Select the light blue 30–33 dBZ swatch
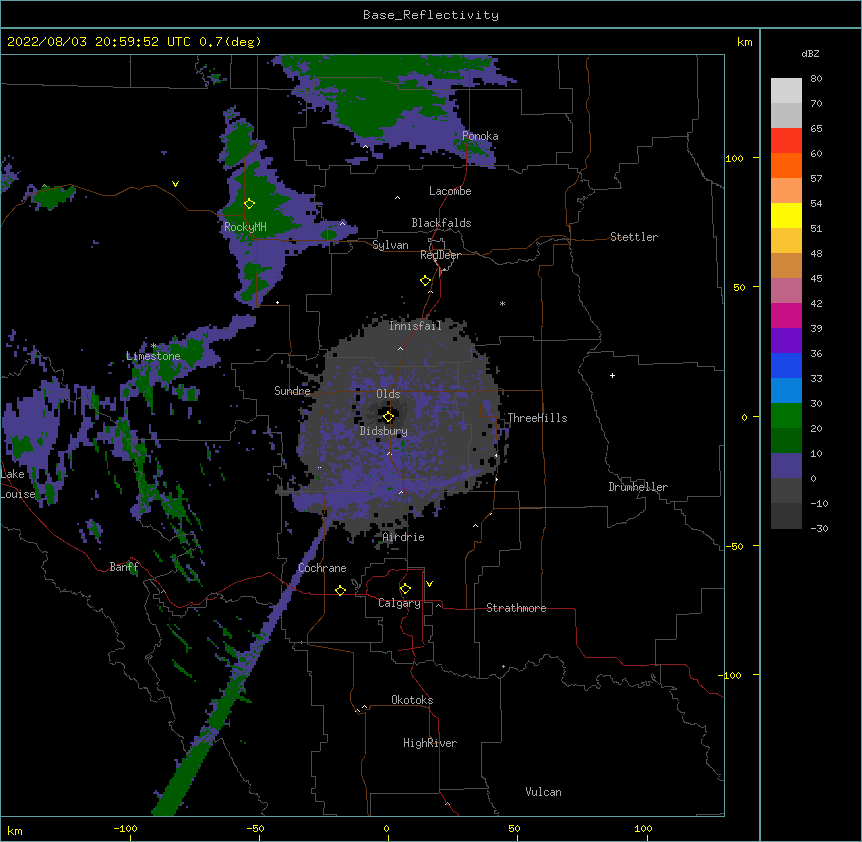862x842 pixels. (786, 391)
